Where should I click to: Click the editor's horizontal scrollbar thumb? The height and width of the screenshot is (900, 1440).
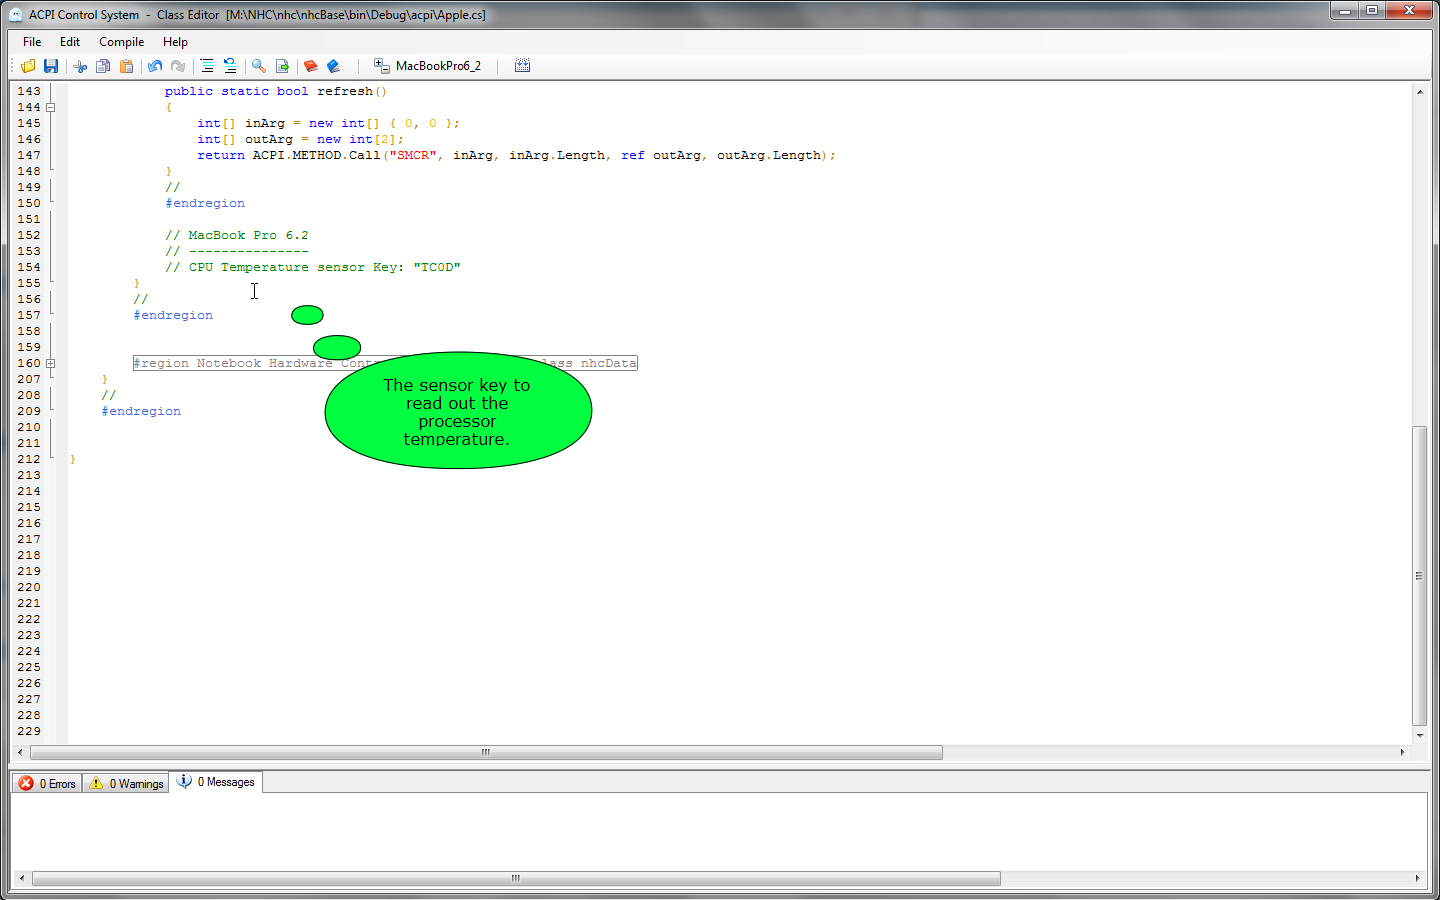click(x=486, y=752)
